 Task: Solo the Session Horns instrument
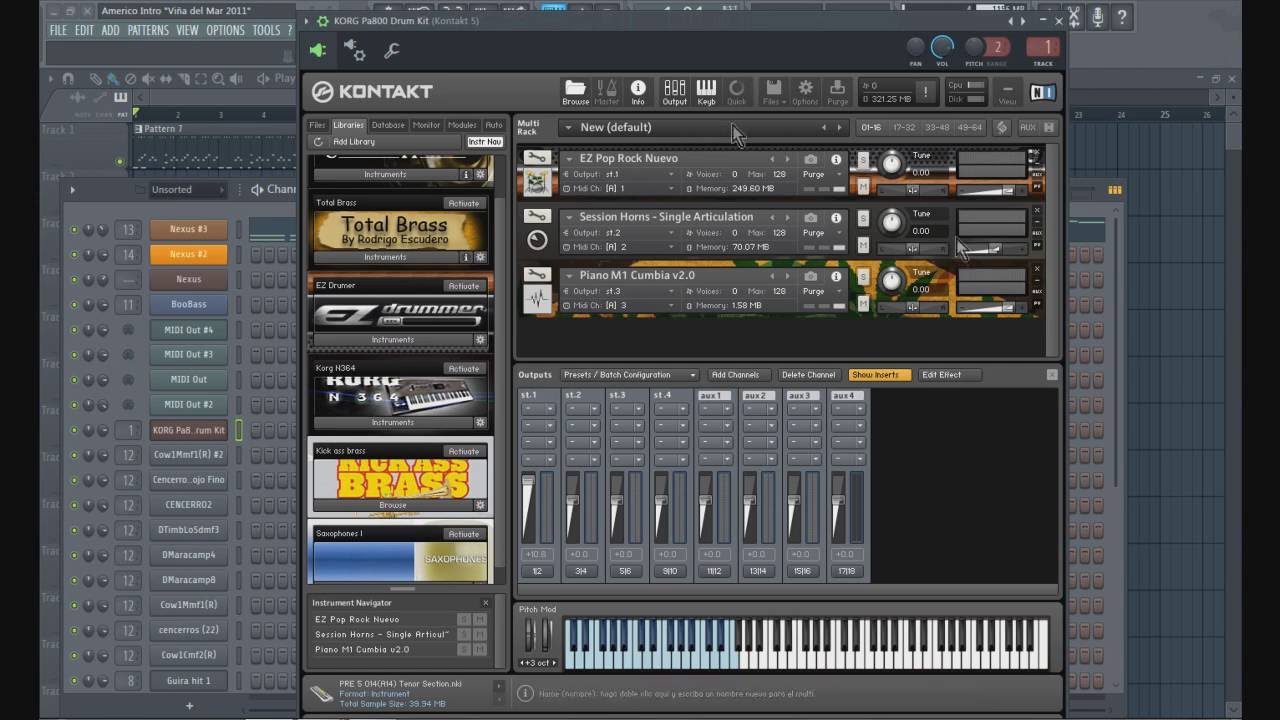click(863, 218)
